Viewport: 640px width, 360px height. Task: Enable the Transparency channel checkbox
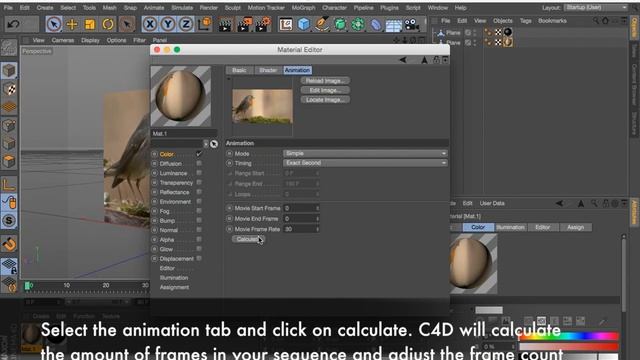[x=199, y=182]
